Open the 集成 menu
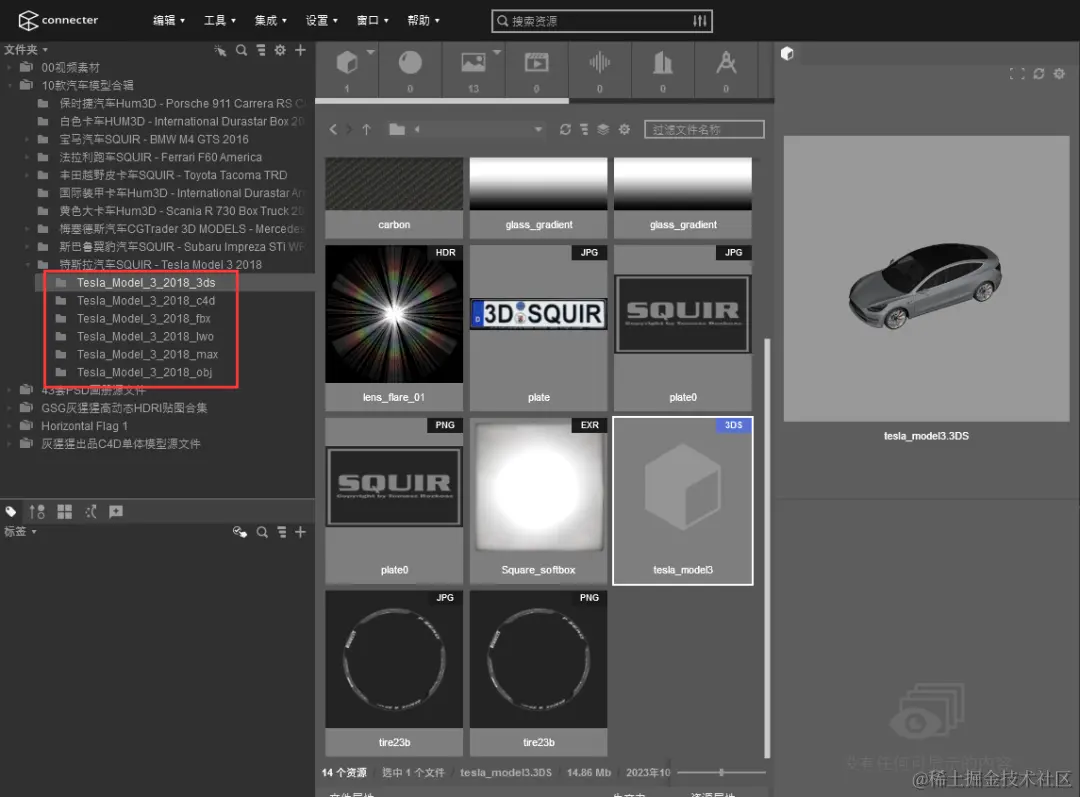1080x797 pixels. click(271, 21)
